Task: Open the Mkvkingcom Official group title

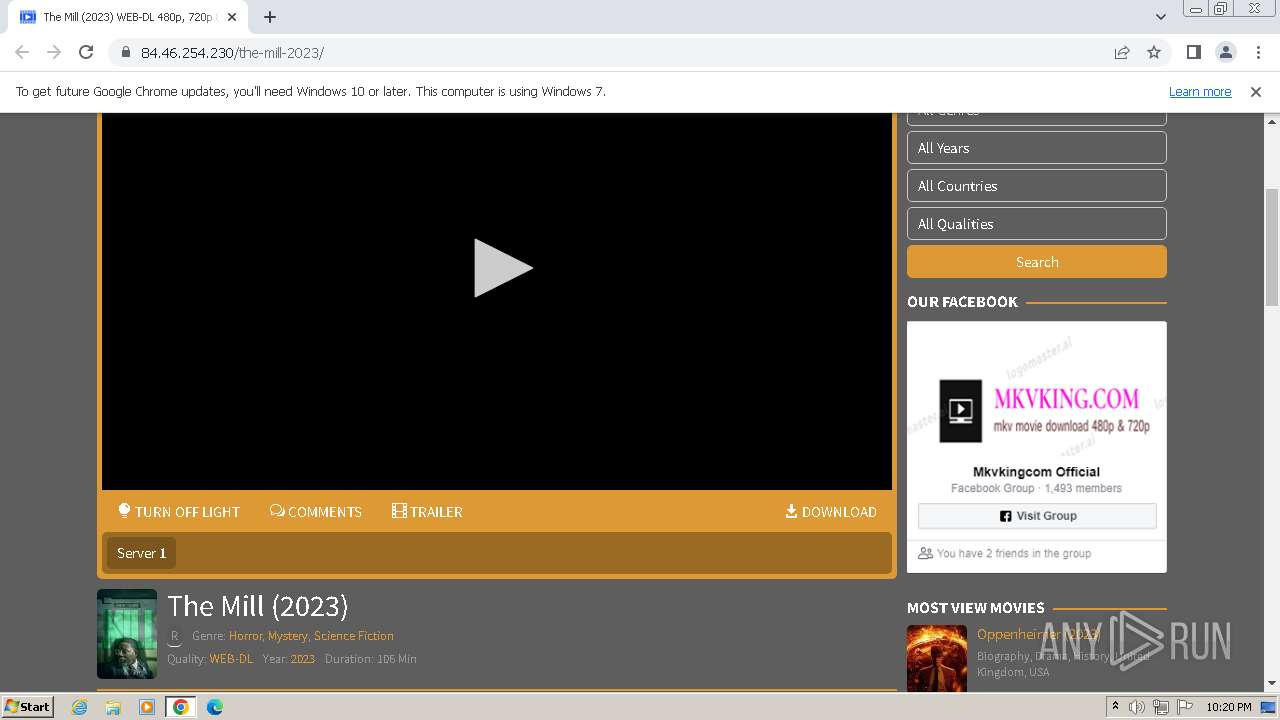Action: 1036,472
